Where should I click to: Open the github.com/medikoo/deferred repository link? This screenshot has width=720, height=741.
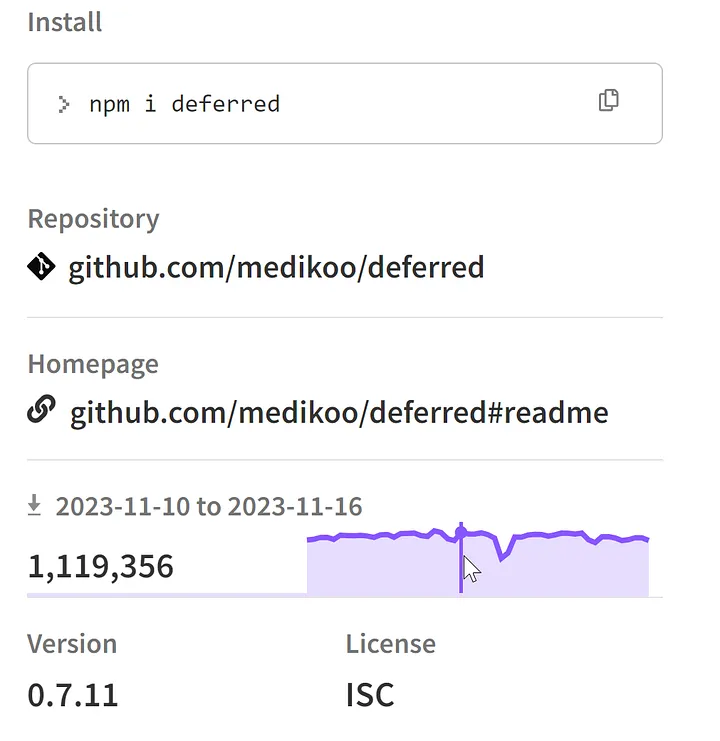(276, 267)
